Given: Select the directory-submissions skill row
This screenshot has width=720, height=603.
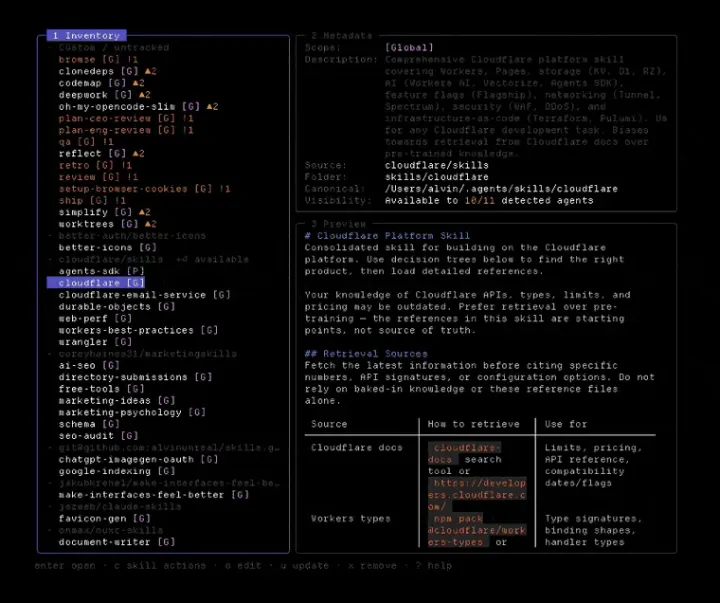Looking at the screenshot, I should pos(135,377).
